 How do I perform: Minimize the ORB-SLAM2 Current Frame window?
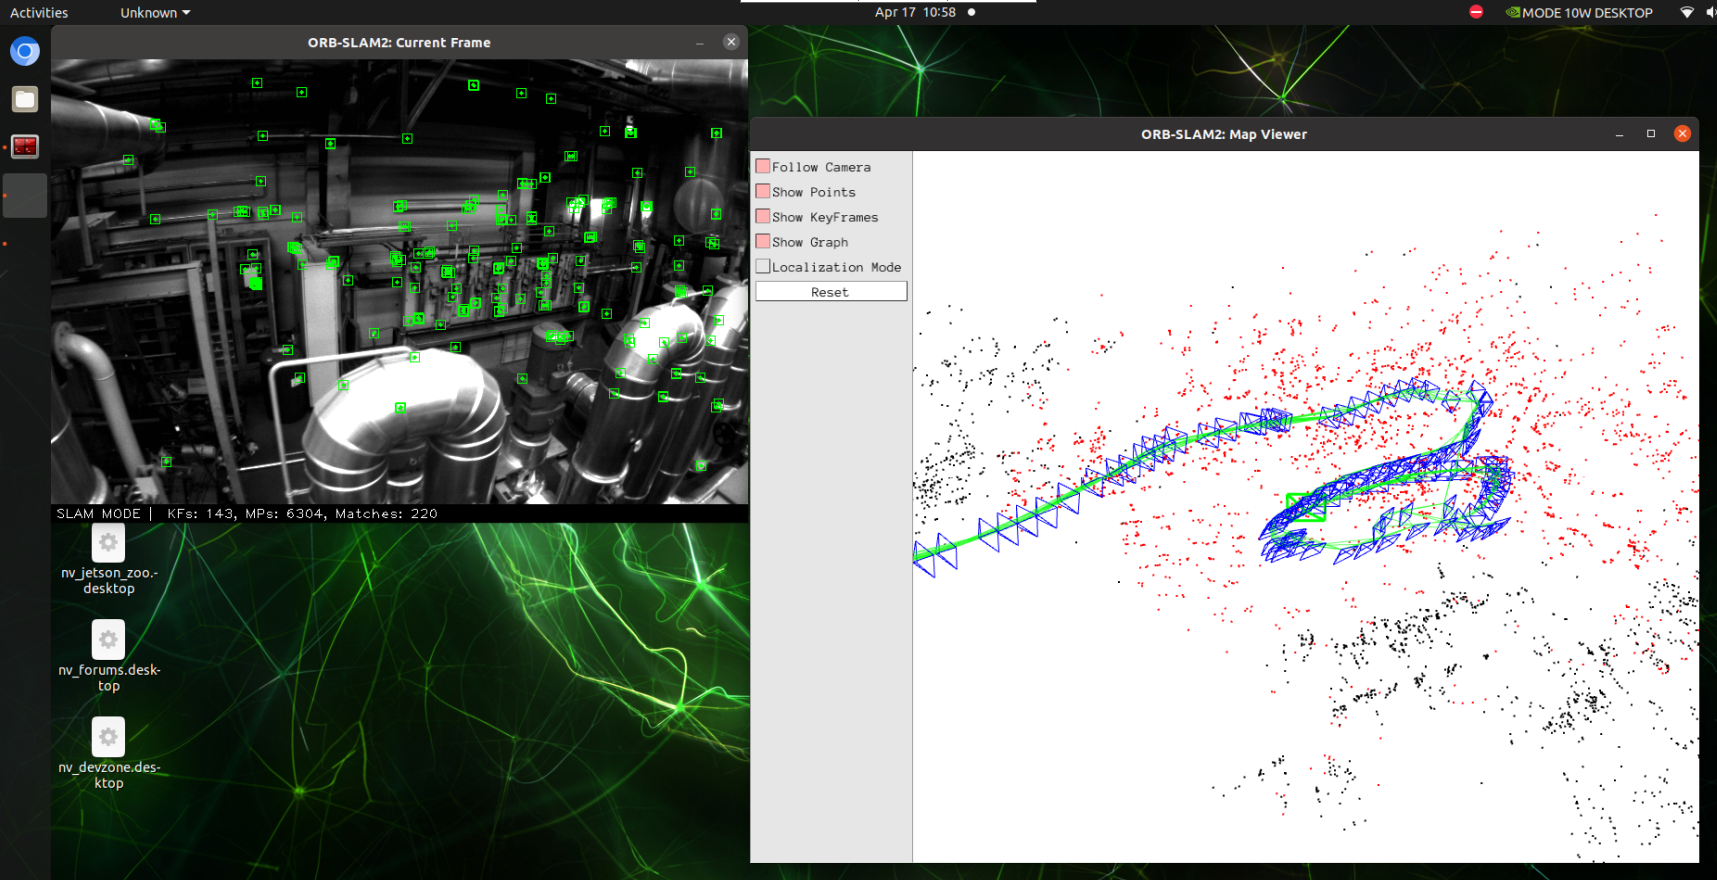[x=700, y=43]
